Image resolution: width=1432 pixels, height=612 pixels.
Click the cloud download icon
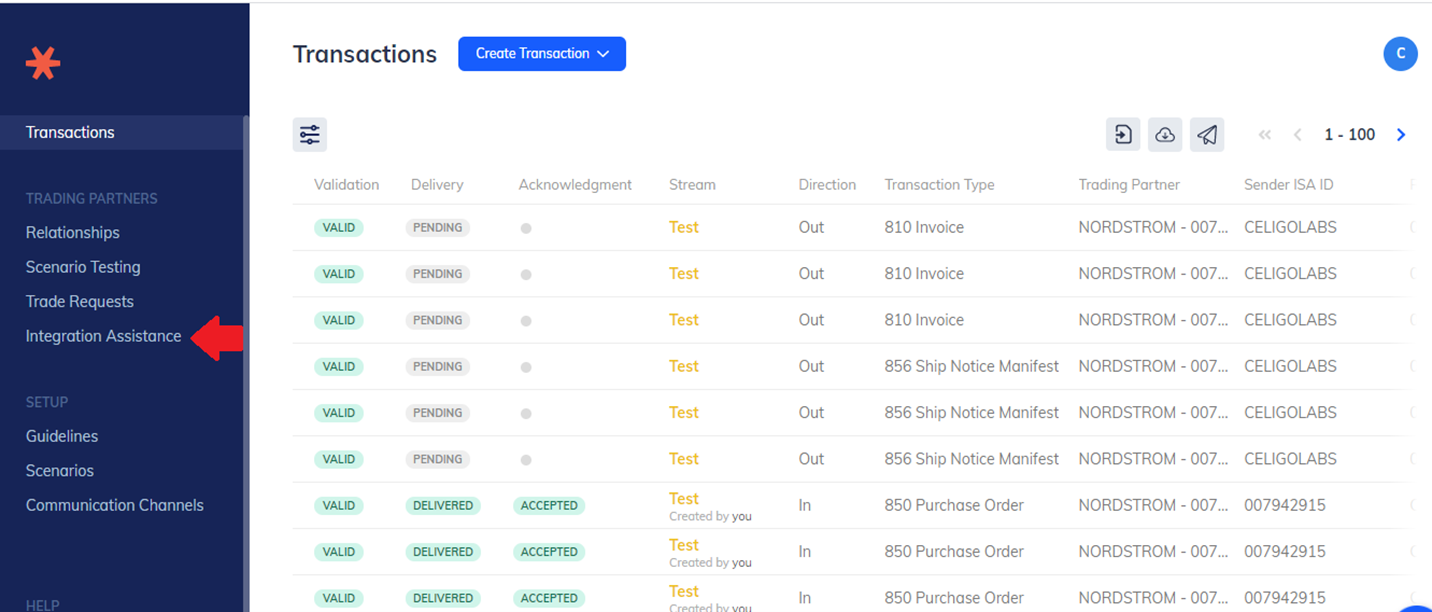click(1165, 134)
